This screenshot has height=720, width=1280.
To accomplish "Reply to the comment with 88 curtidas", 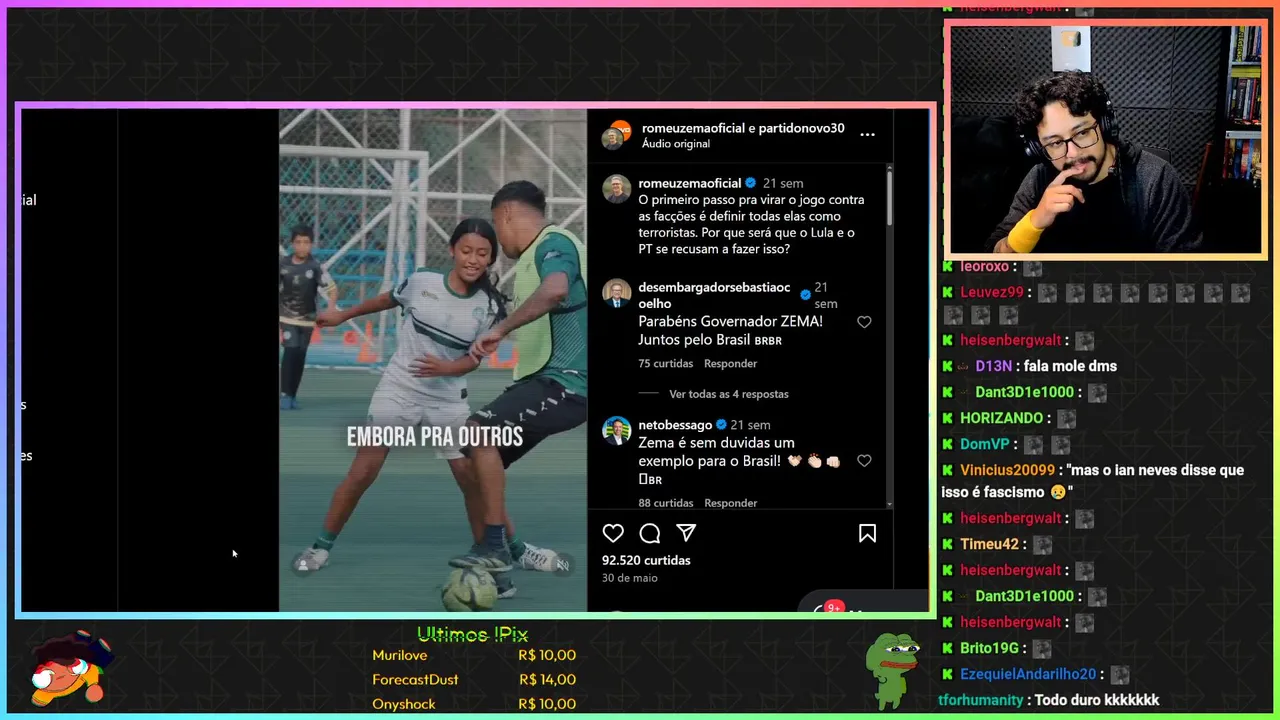I will click(x=730, y=503).
